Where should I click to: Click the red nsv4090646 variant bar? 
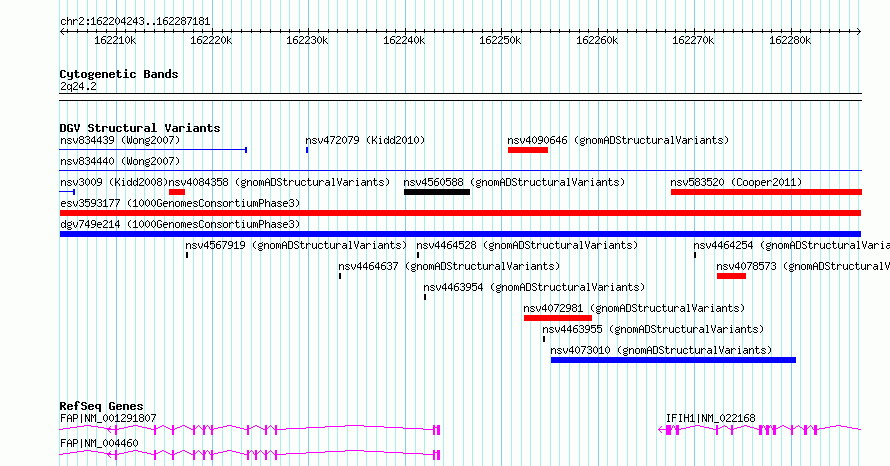[528, 150]
